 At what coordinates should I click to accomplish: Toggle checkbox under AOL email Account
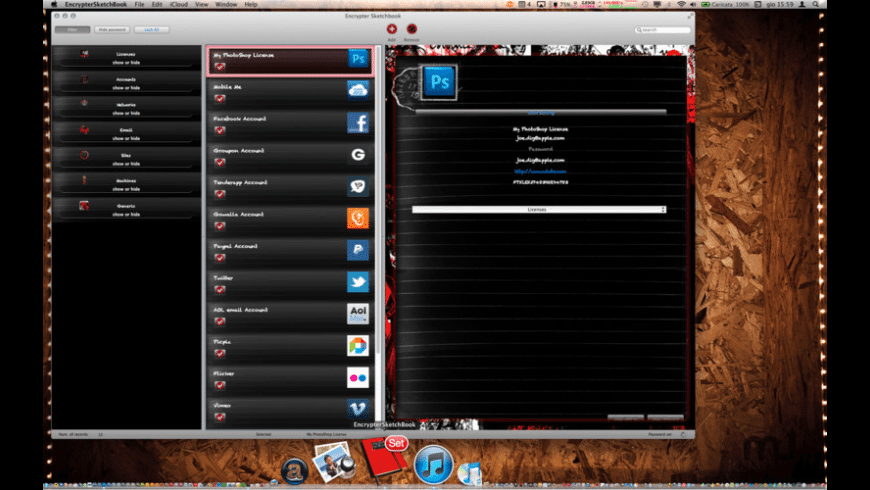[x=220, y=321]
